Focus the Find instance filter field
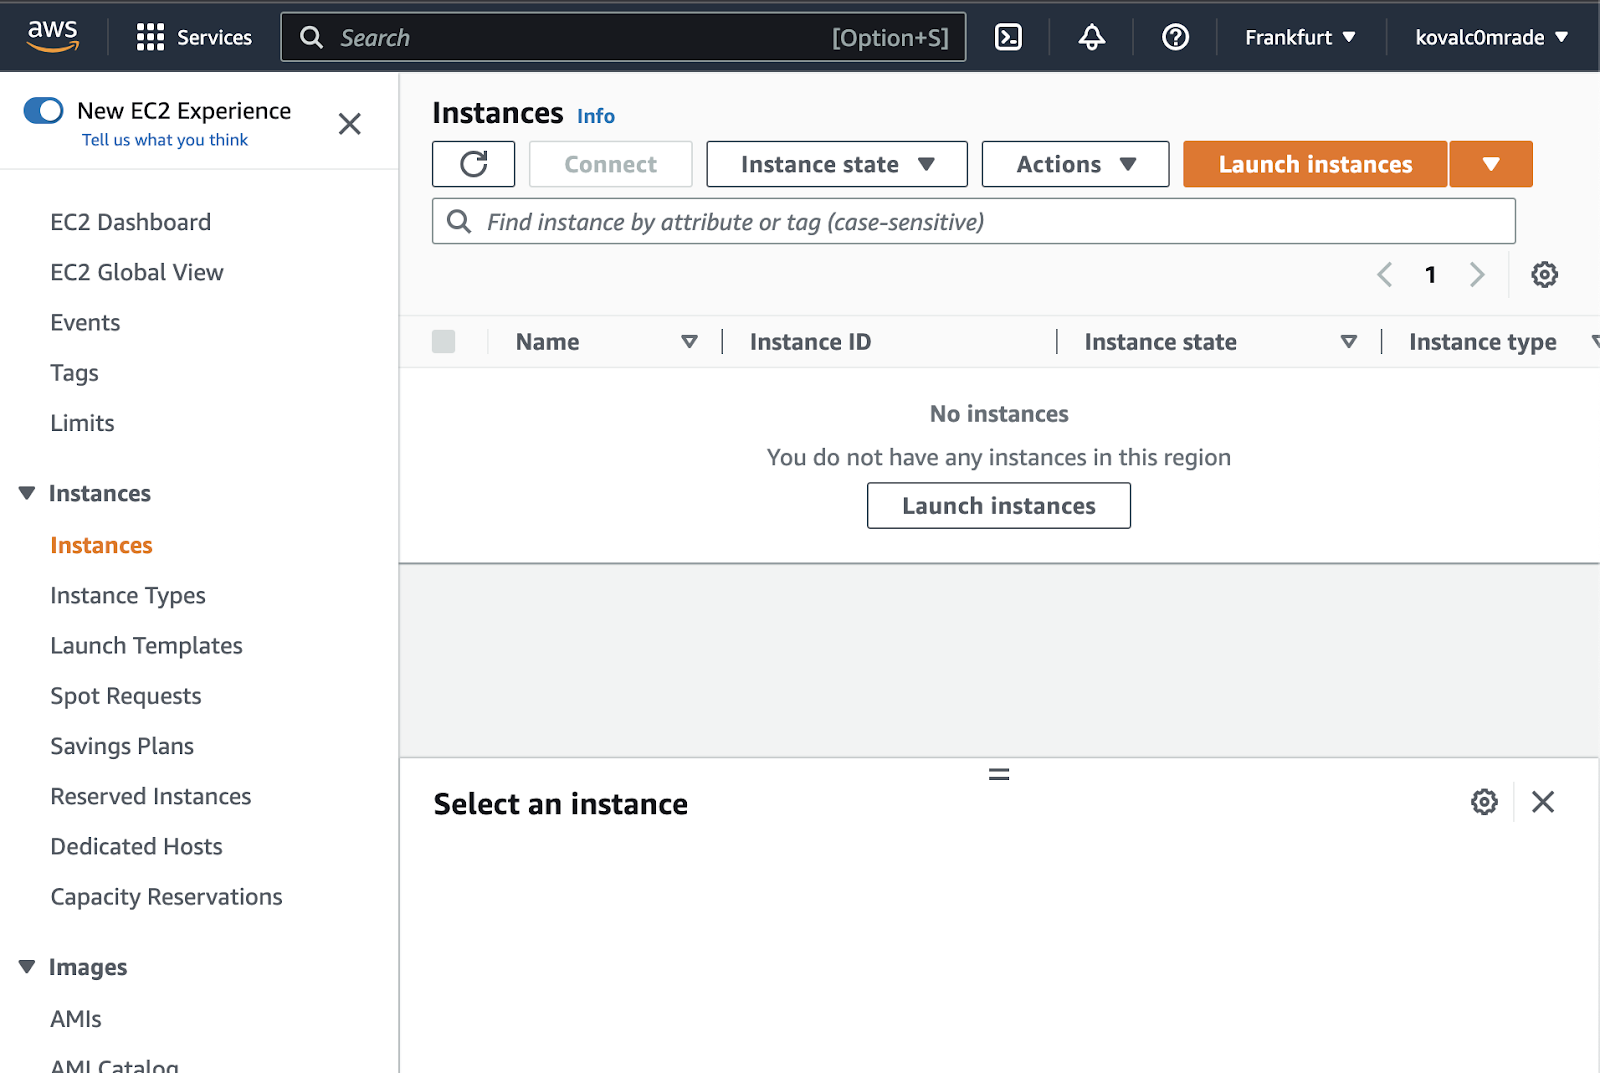The width and height of the screenshot is (1600, 1073). [x=974, y=221]
